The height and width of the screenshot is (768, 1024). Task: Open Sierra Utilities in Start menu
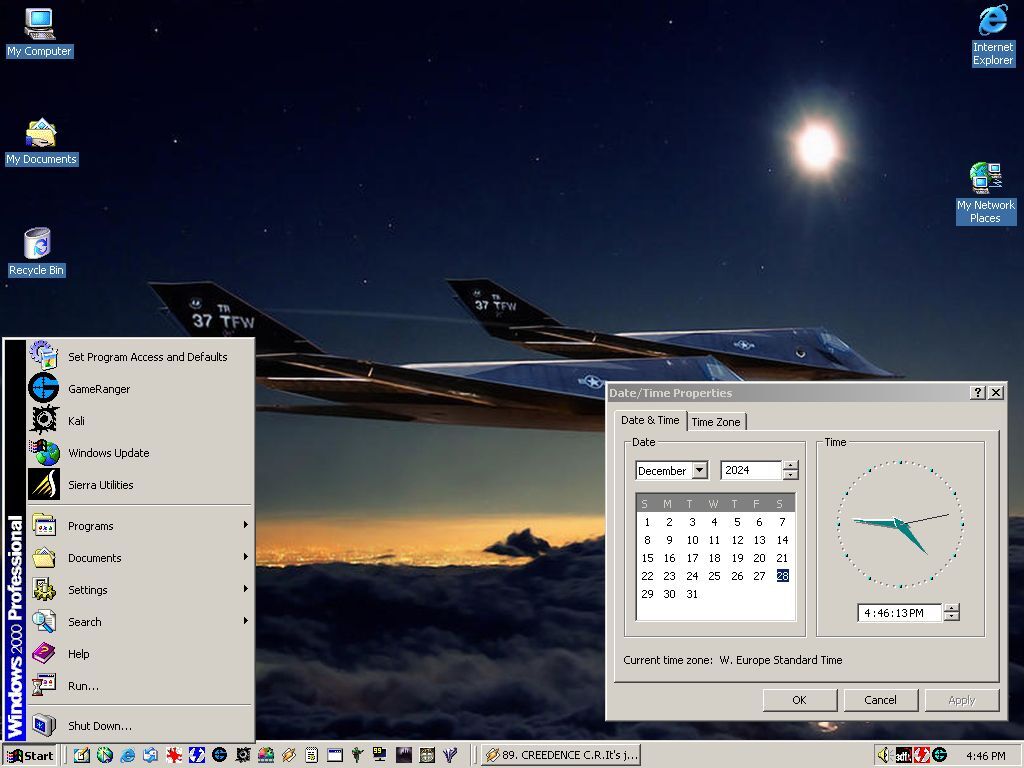point(100,485)
